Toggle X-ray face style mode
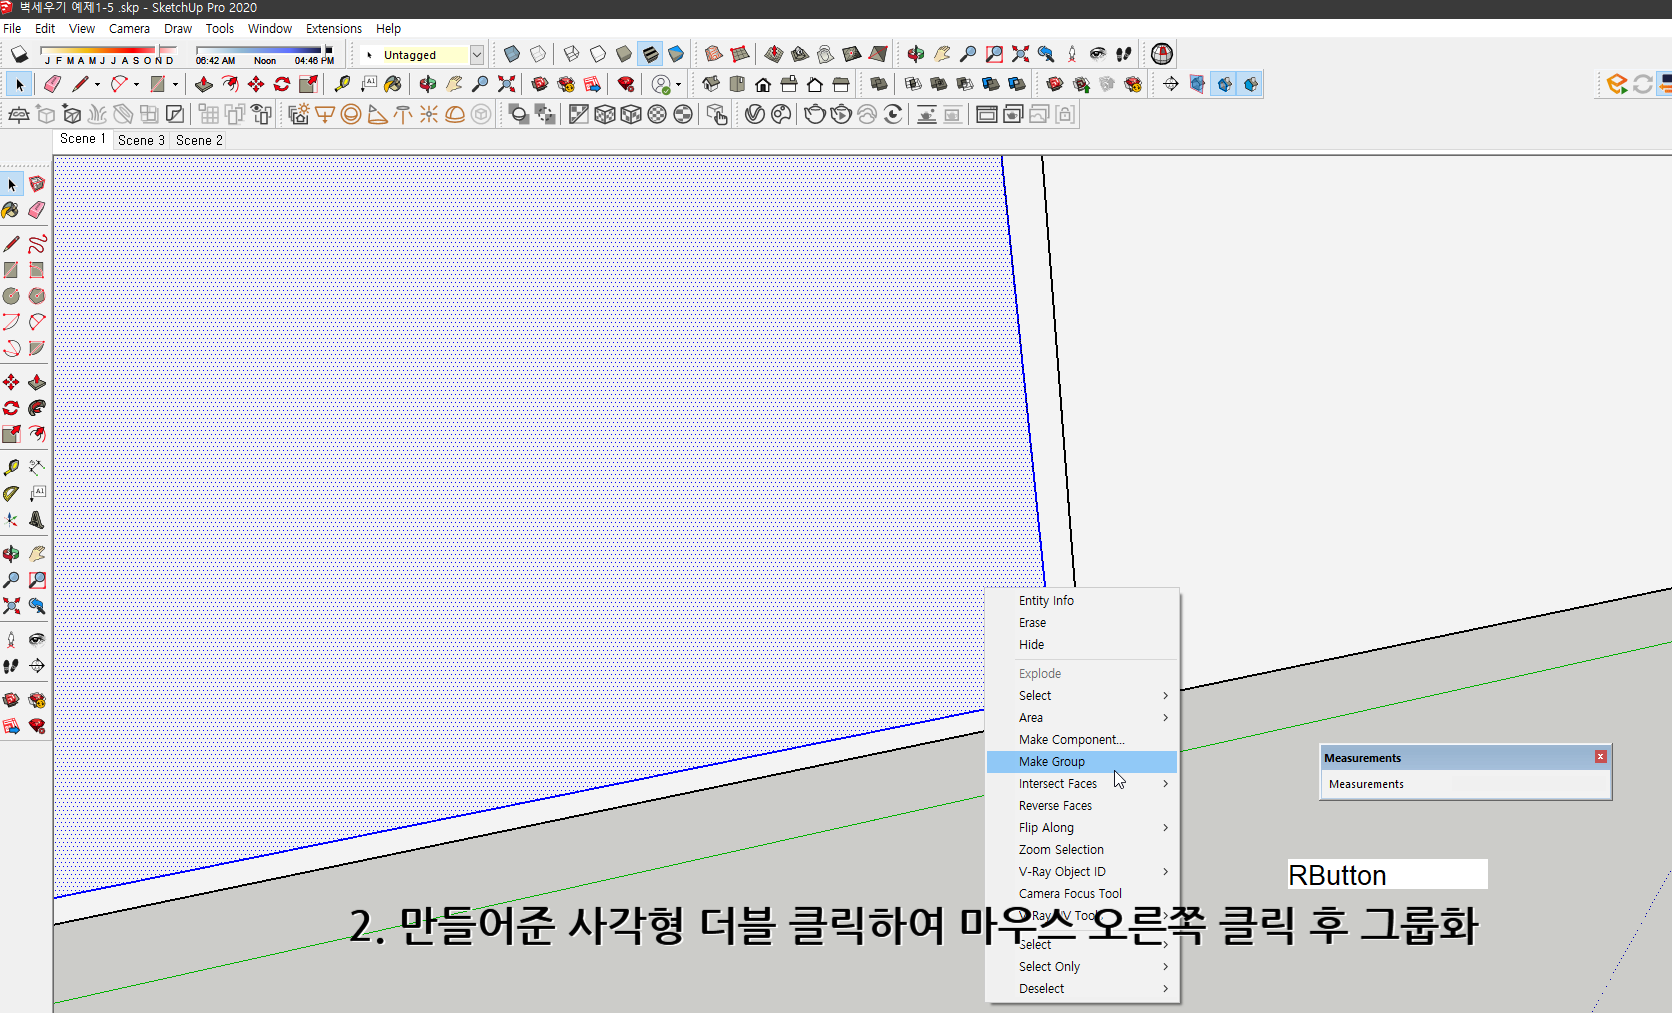The width and height of the screenshot is (1672, 1013). [x=511, y=54]
